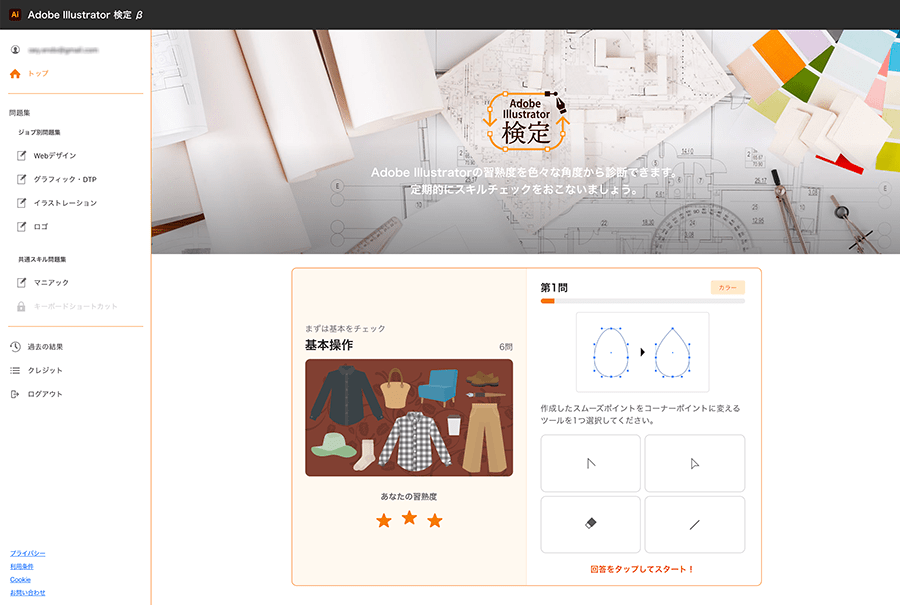Image resolution: width=900 pixels, height=605 pixels.
Task: Click the 基本操作 heading
Action: coord(329,345)
